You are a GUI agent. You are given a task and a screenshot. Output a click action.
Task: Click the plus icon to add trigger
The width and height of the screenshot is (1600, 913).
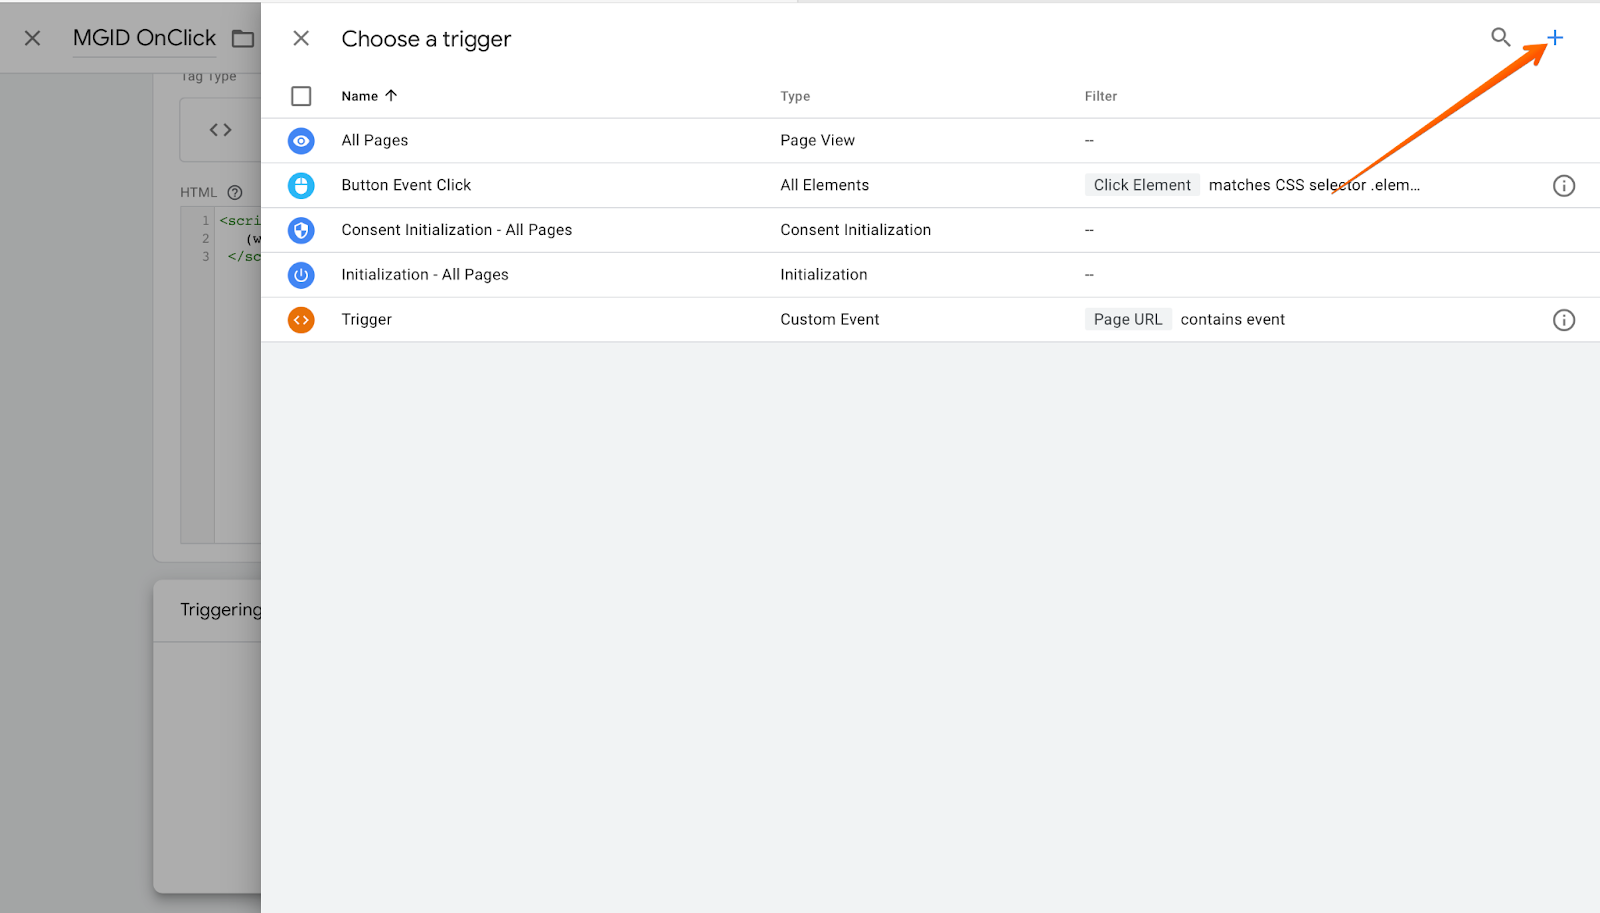[x=1555, y=38]
